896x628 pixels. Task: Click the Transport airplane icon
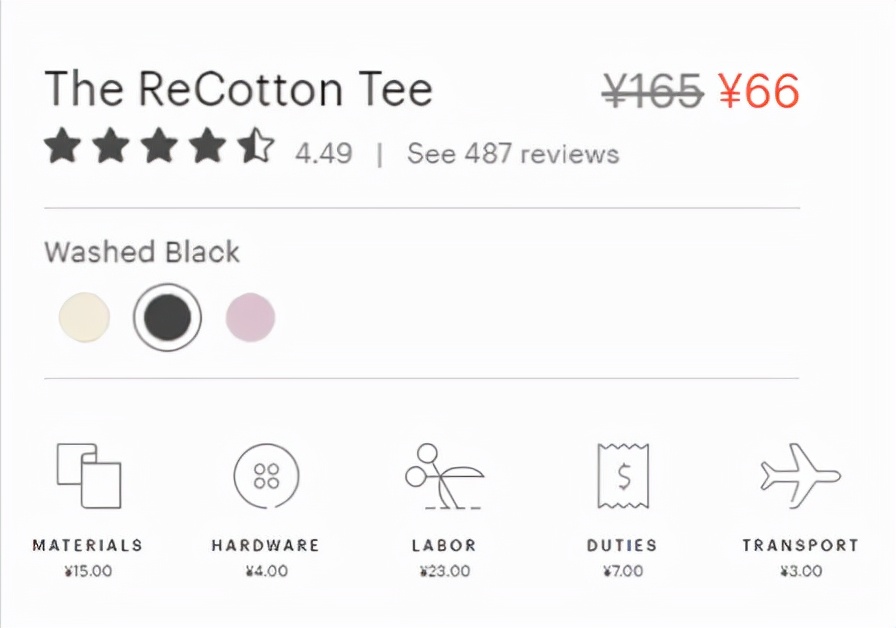pyautogui.click(x=800, y=476)
